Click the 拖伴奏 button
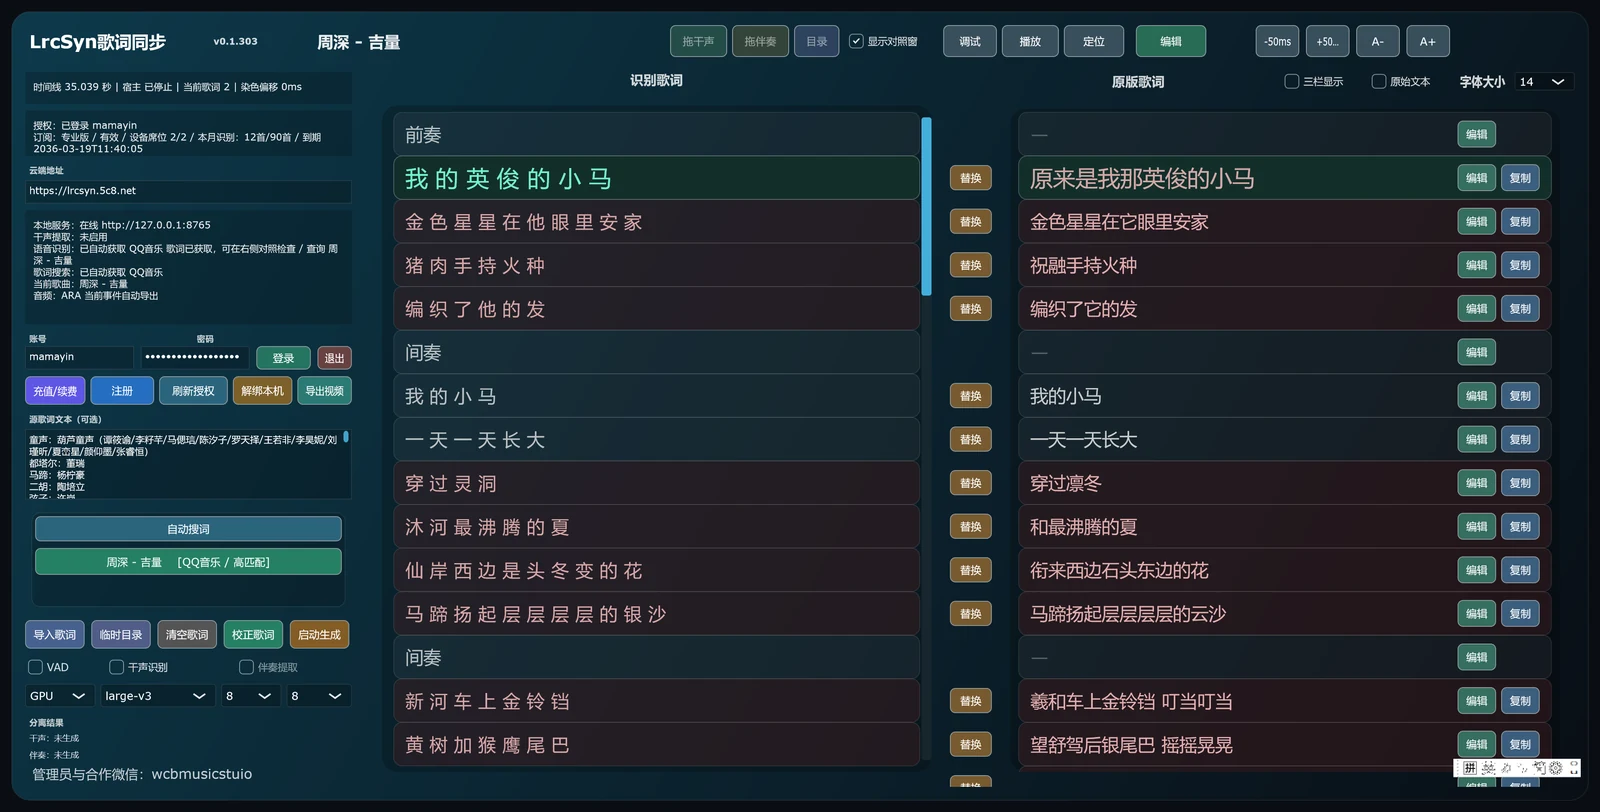The image size is (1600, 812). point(760,41)
